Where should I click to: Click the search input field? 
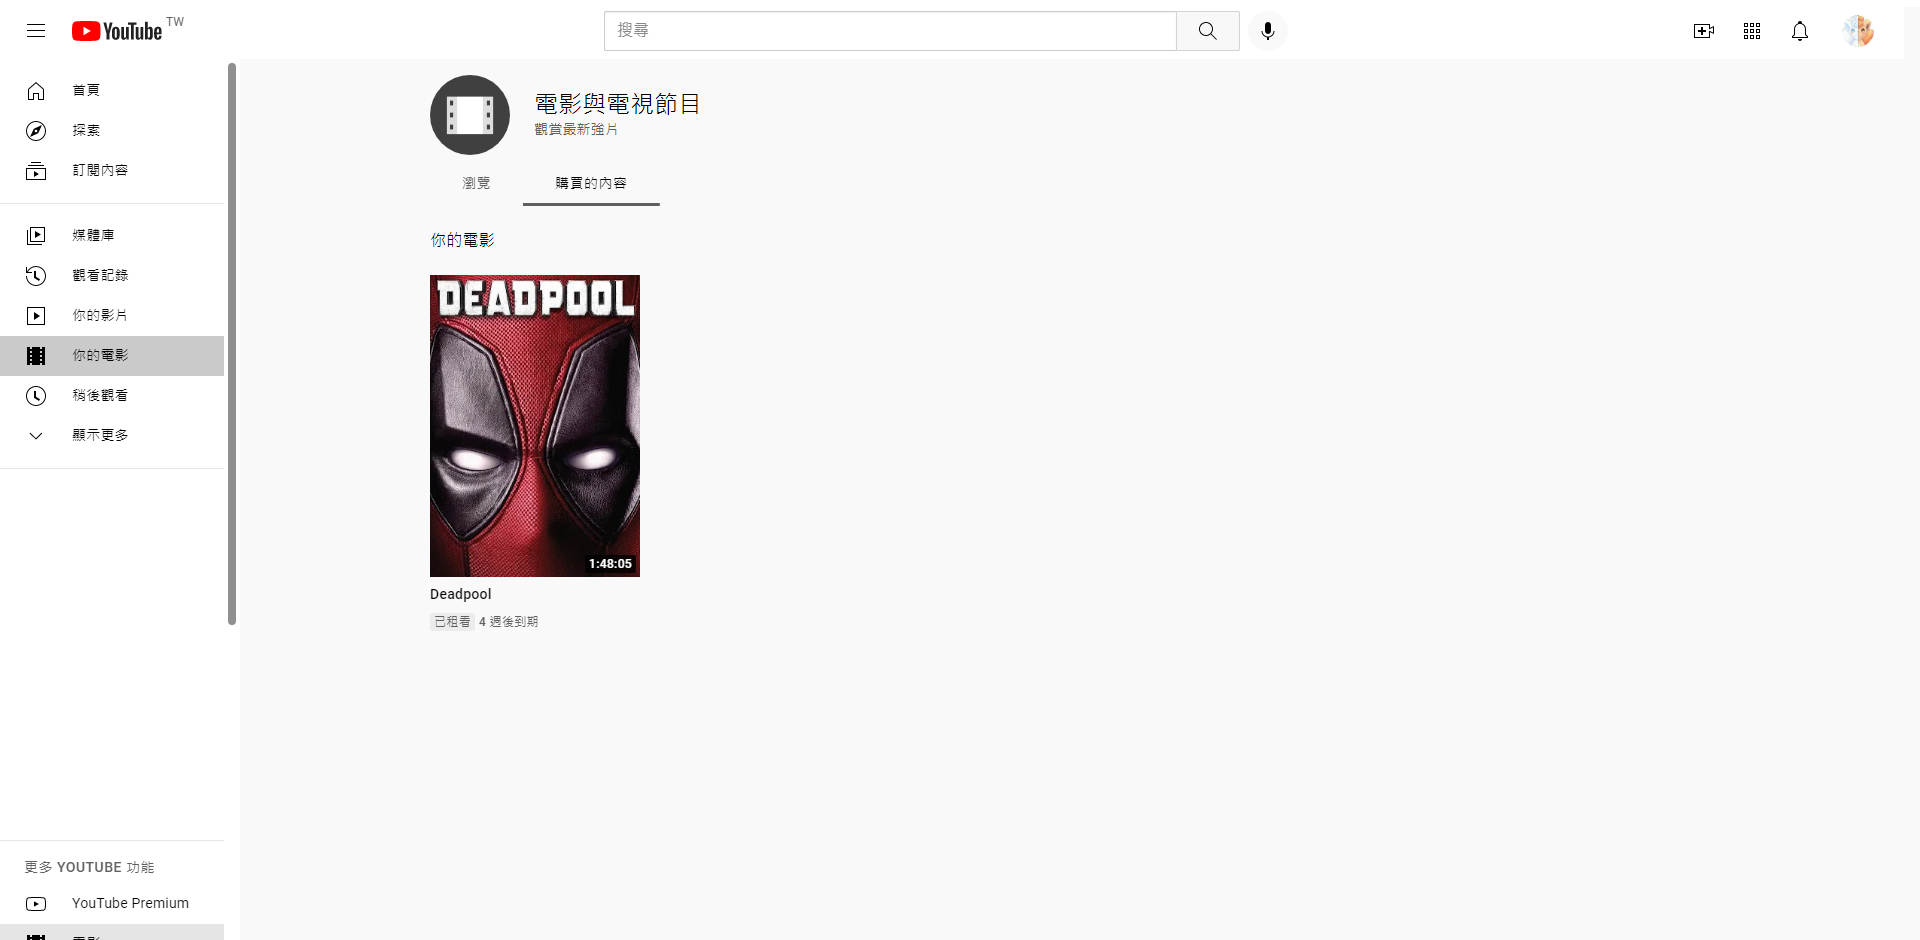point(890,31)
